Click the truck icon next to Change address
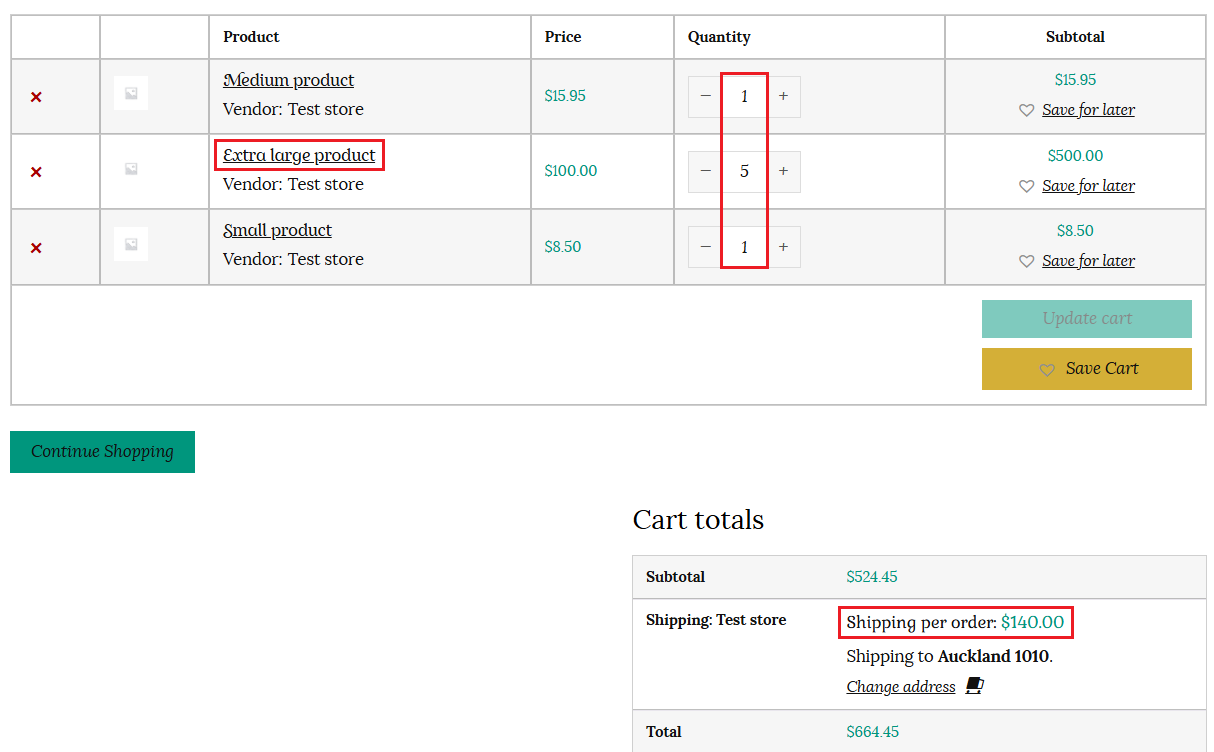The image size is (1214, 752). pyautogui.click(x=975, y=686)
